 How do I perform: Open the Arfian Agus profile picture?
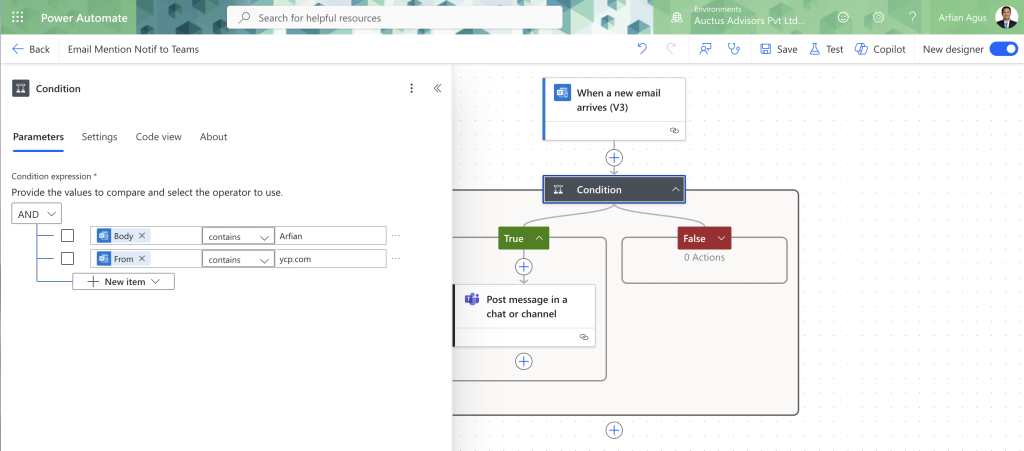click(1006, 18)
